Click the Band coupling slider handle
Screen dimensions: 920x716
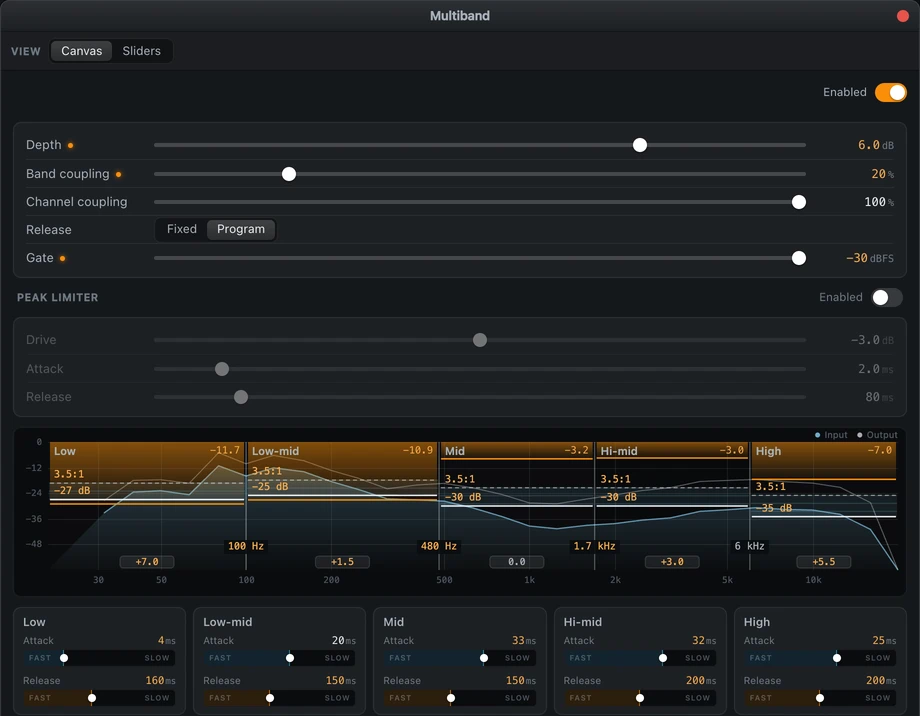(289, 174)
